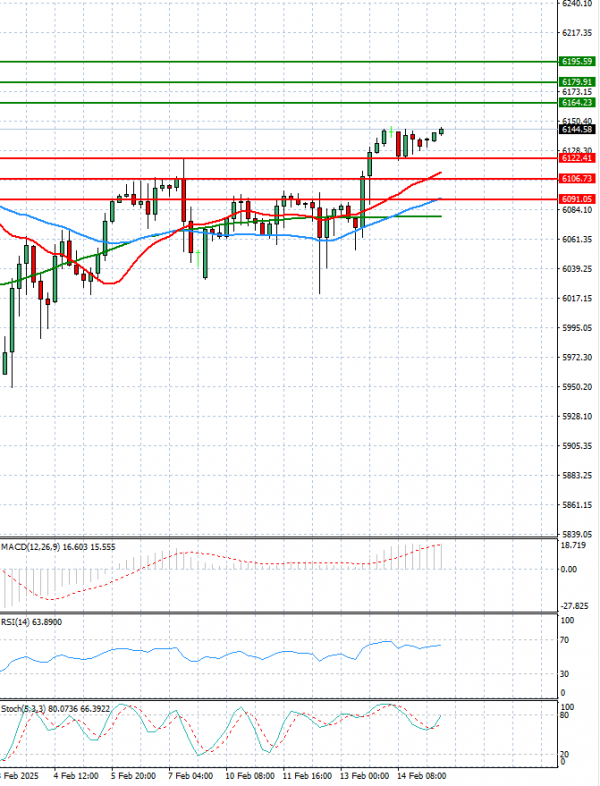Click the Stochastic scale value 20
The width and height of the screenshot is (600, 786).
pos(564,754)
